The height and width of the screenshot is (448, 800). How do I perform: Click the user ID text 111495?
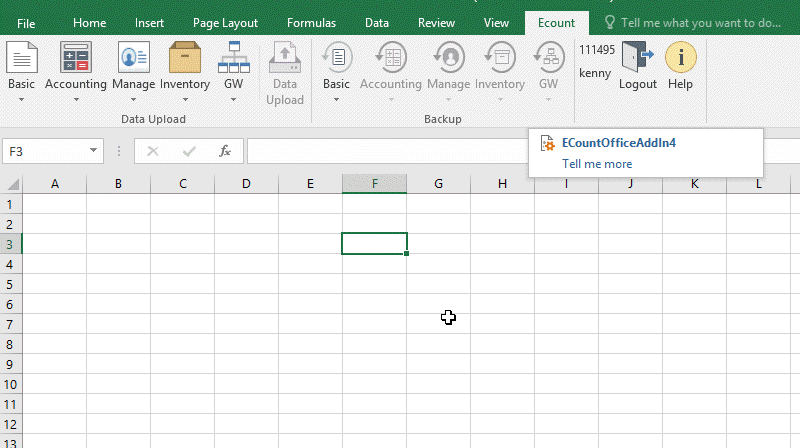tap(597, 49)
